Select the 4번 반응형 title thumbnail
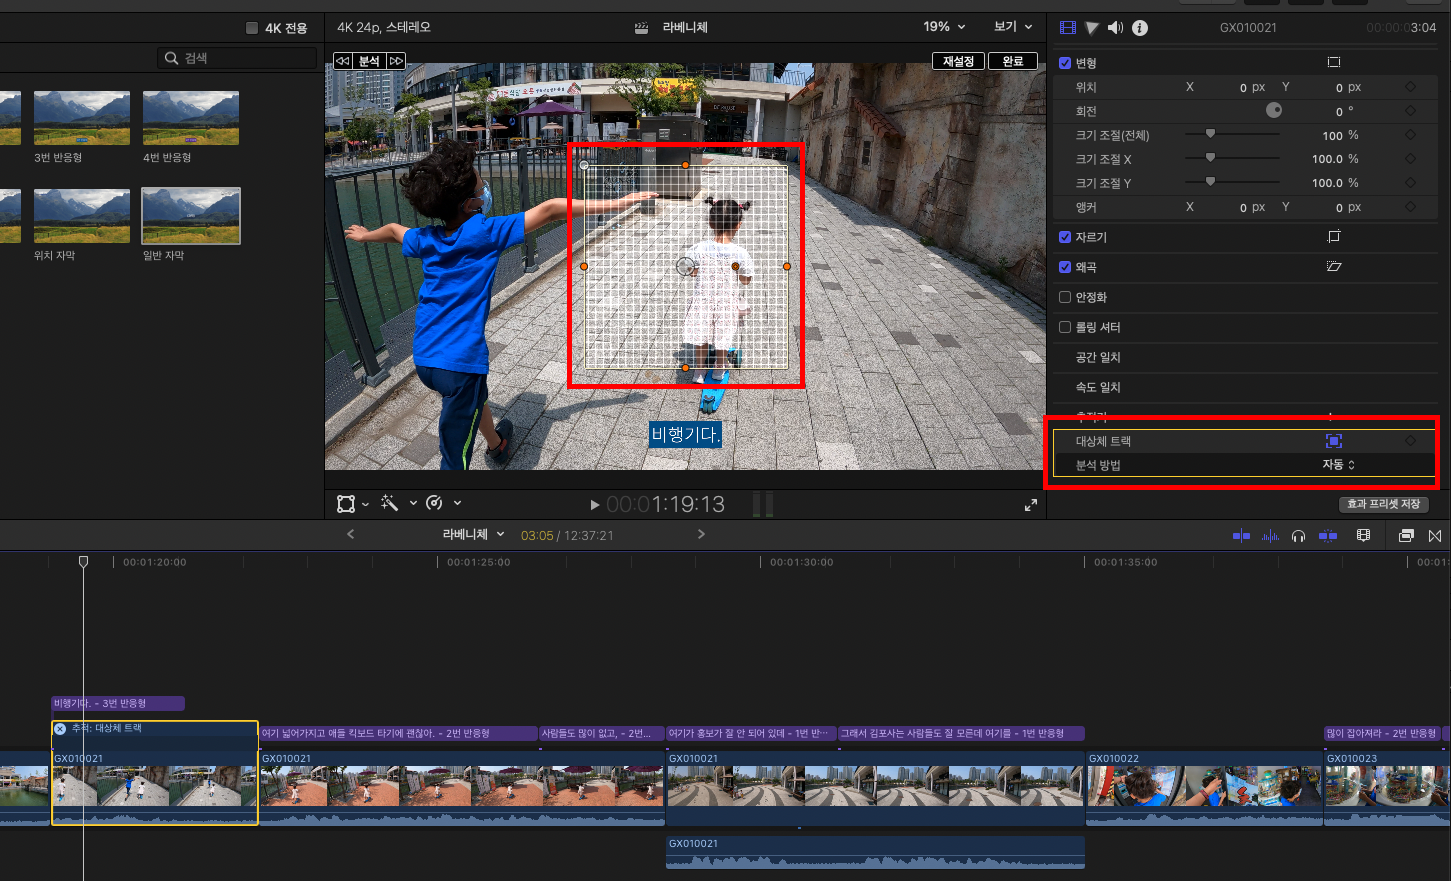The width and height of the screenshot is (1451, 881). tap(191, 118)
